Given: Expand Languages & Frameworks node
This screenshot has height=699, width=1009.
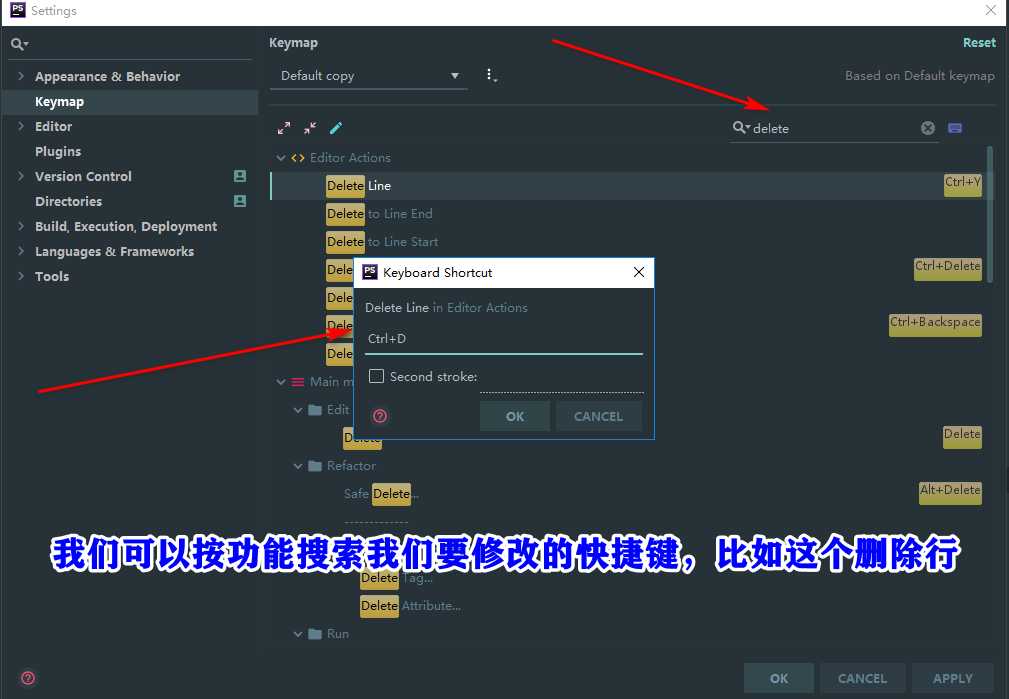Looking at the screenshot, I should click(21, 251).
